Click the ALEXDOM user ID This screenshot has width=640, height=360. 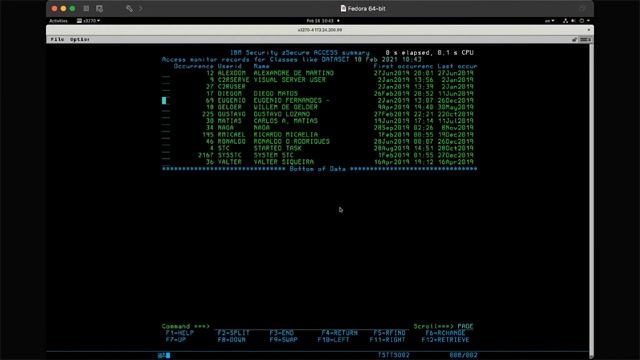(231, 73)
